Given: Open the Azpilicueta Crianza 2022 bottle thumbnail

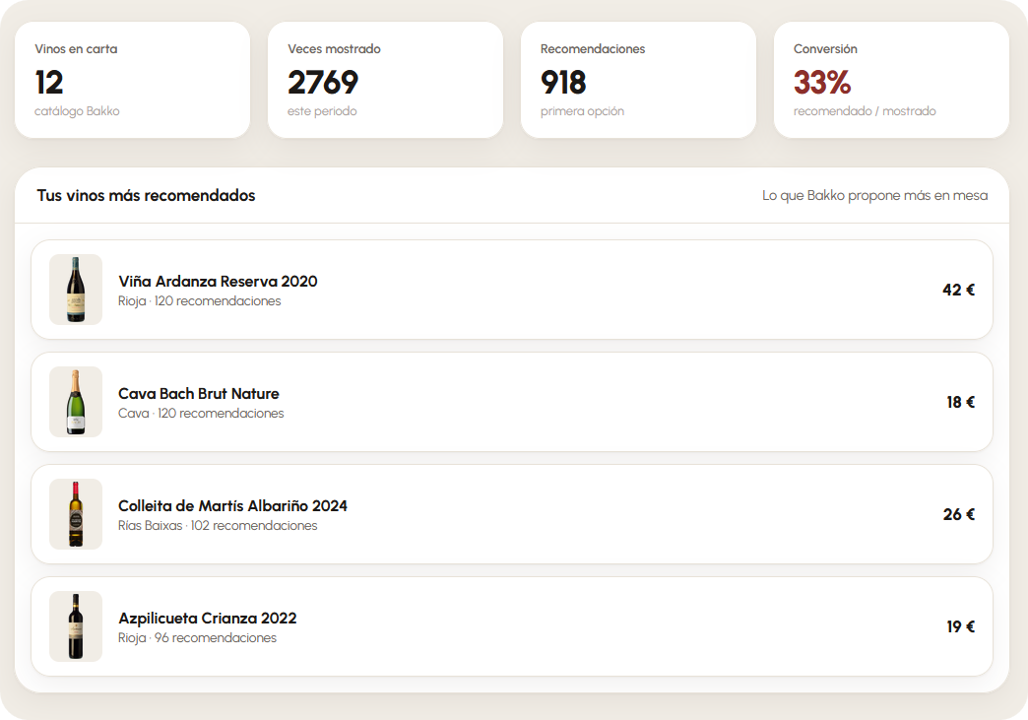Looking at the screenshot, I should (x=75, y=626).
